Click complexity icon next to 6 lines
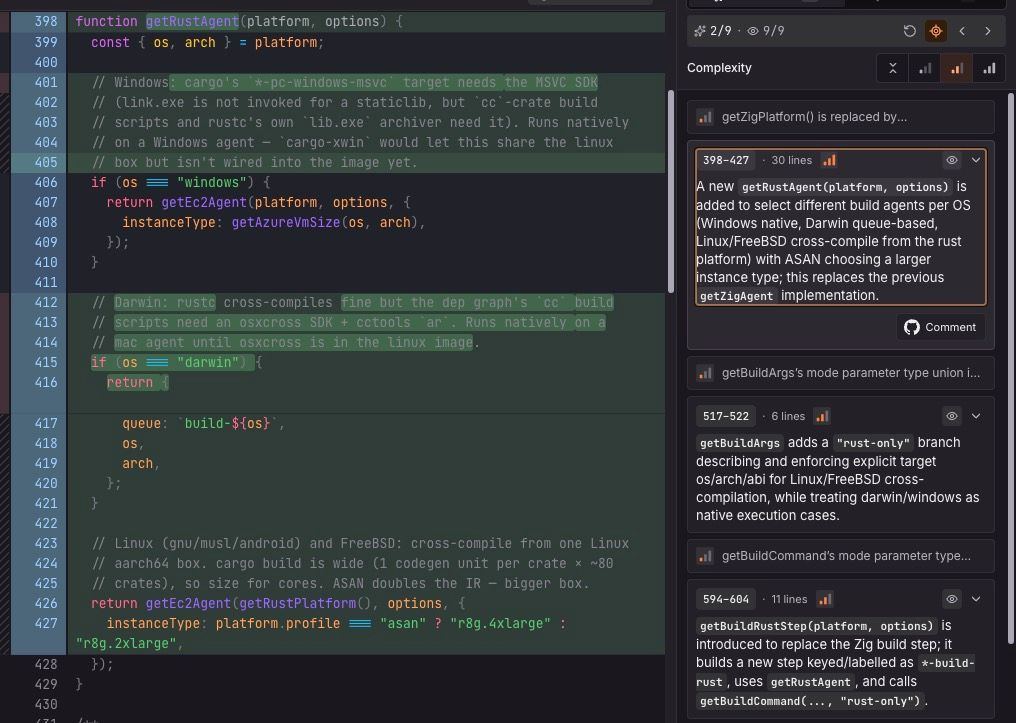This screenshot has height=723, width=1016. 822,417
